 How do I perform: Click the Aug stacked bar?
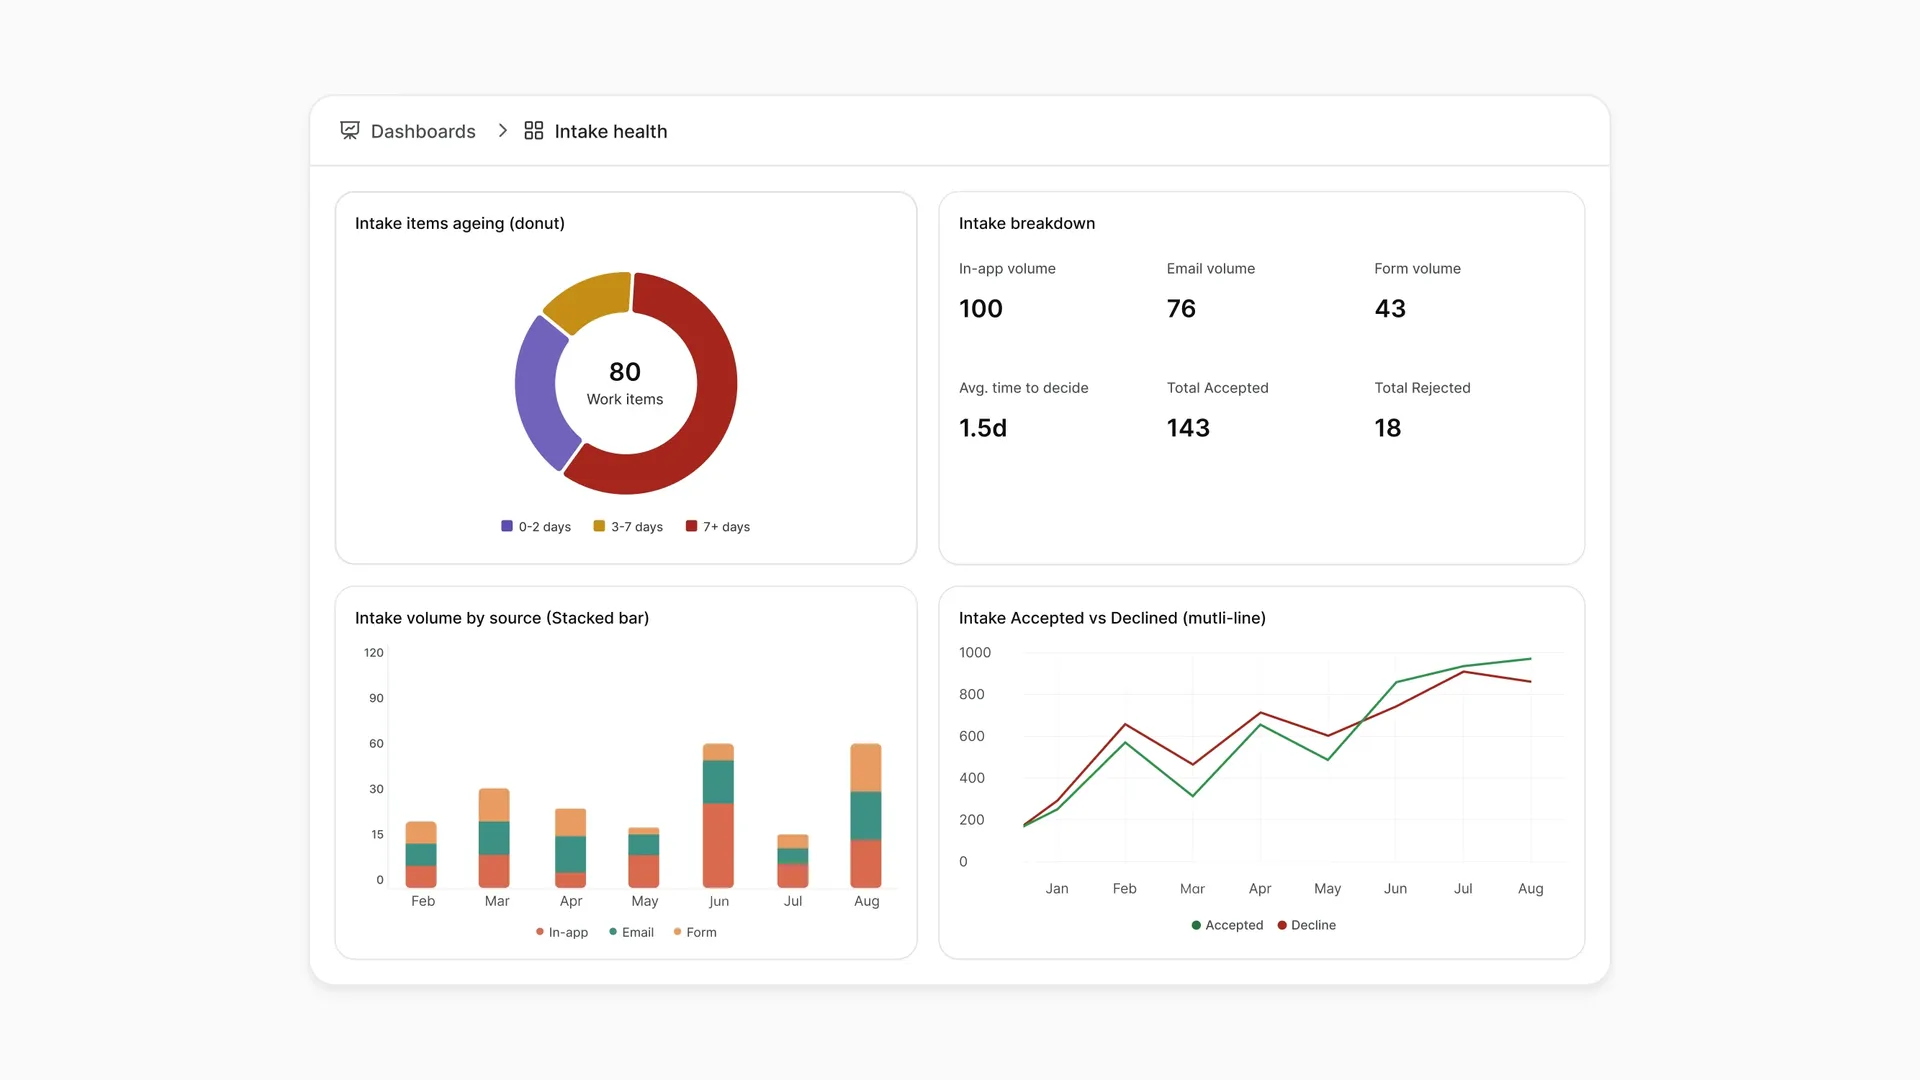(866, 815)
